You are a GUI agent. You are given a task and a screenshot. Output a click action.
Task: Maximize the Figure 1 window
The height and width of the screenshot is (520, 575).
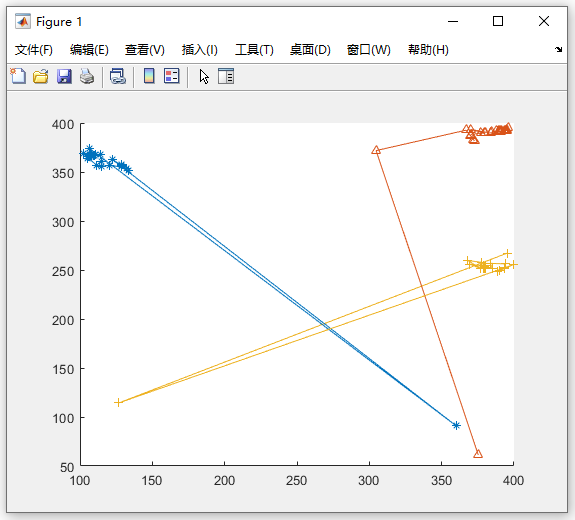(498, 21)
